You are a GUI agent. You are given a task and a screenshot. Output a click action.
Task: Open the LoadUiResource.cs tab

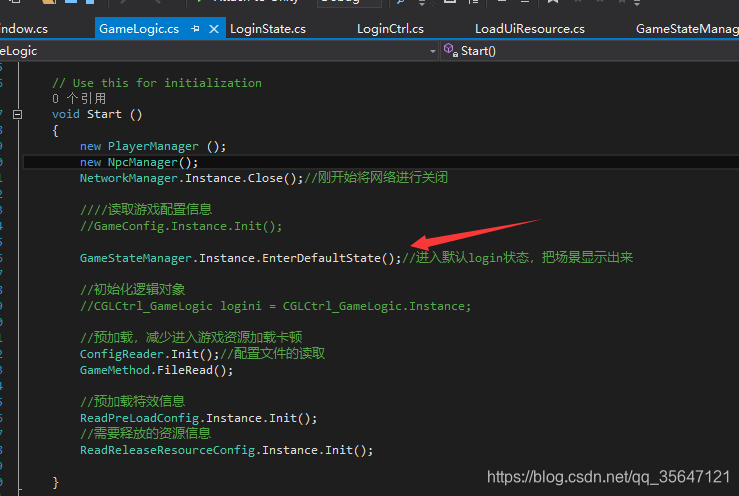529,29
